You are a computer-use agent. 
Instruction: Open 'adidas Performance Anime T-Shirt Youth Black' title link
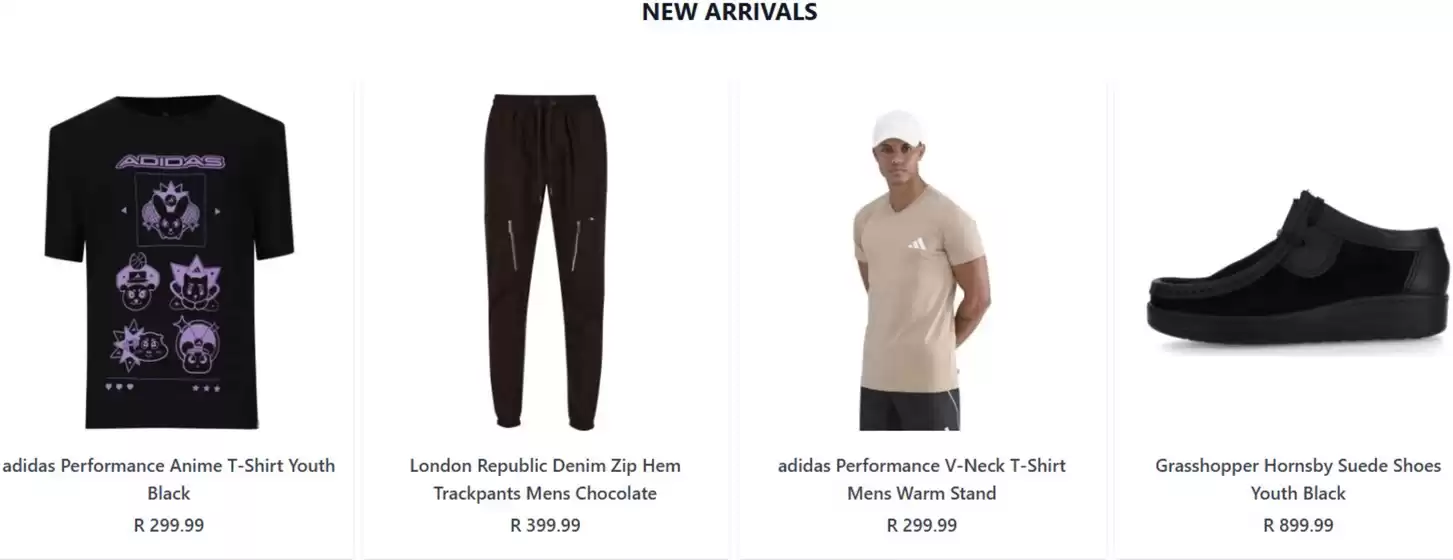pyautogui.click(x=168, y=479)
